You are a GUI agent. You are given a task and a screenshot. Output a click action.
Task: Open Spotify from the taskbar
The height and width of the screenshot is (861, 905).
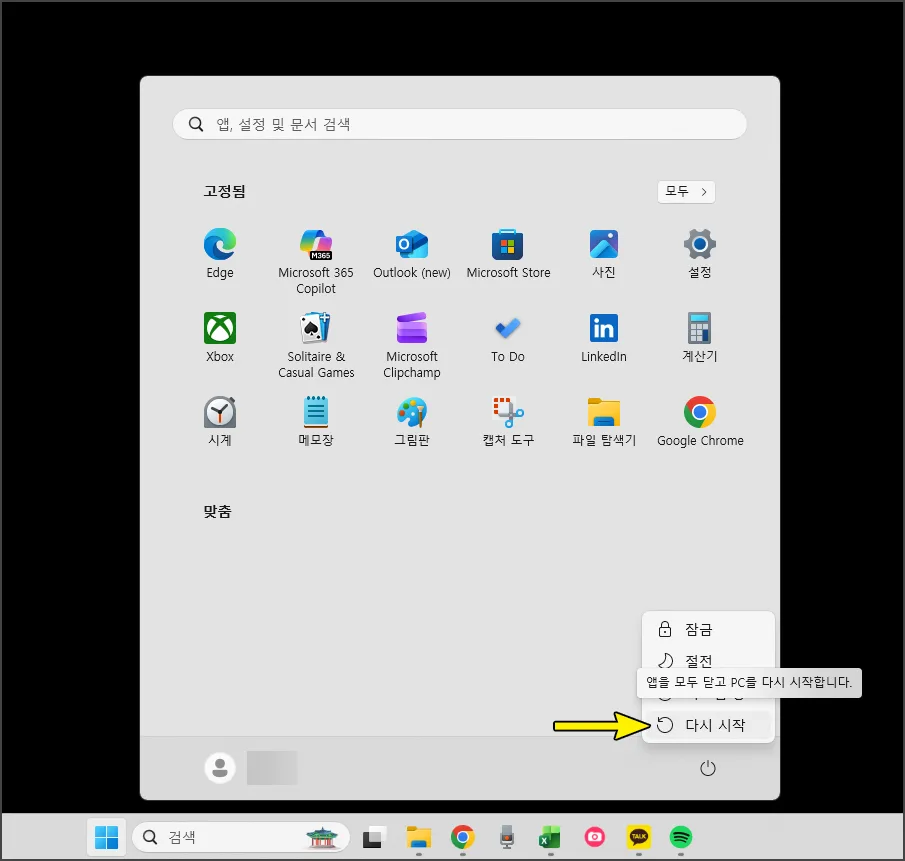point(681,837)
